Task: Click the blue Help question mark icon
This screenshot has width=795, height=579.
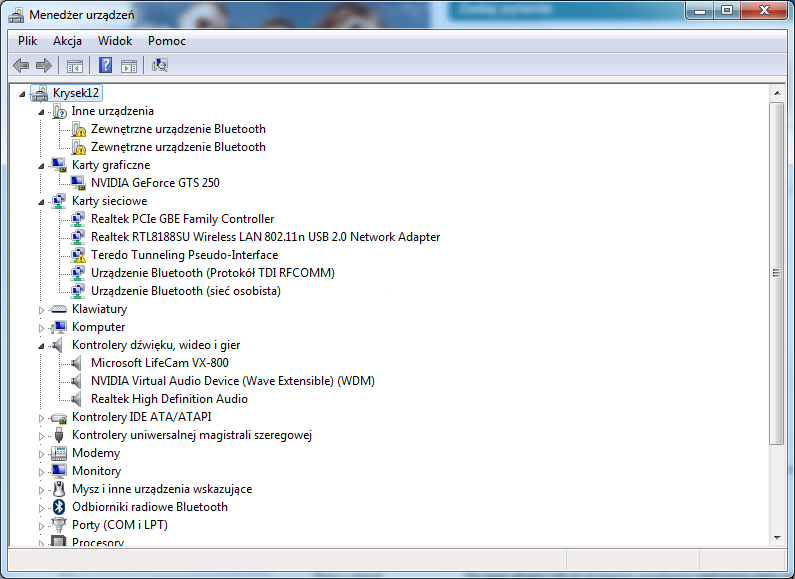Action: point(105,65)
